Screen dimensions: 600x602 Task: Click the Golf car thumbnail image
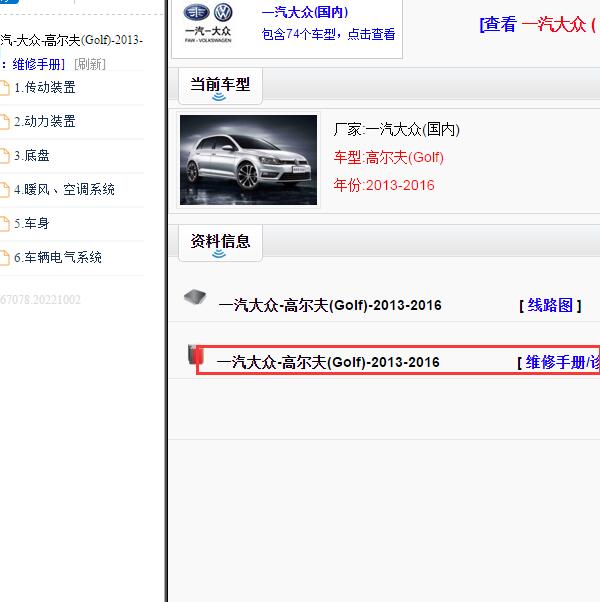[248, 160]
